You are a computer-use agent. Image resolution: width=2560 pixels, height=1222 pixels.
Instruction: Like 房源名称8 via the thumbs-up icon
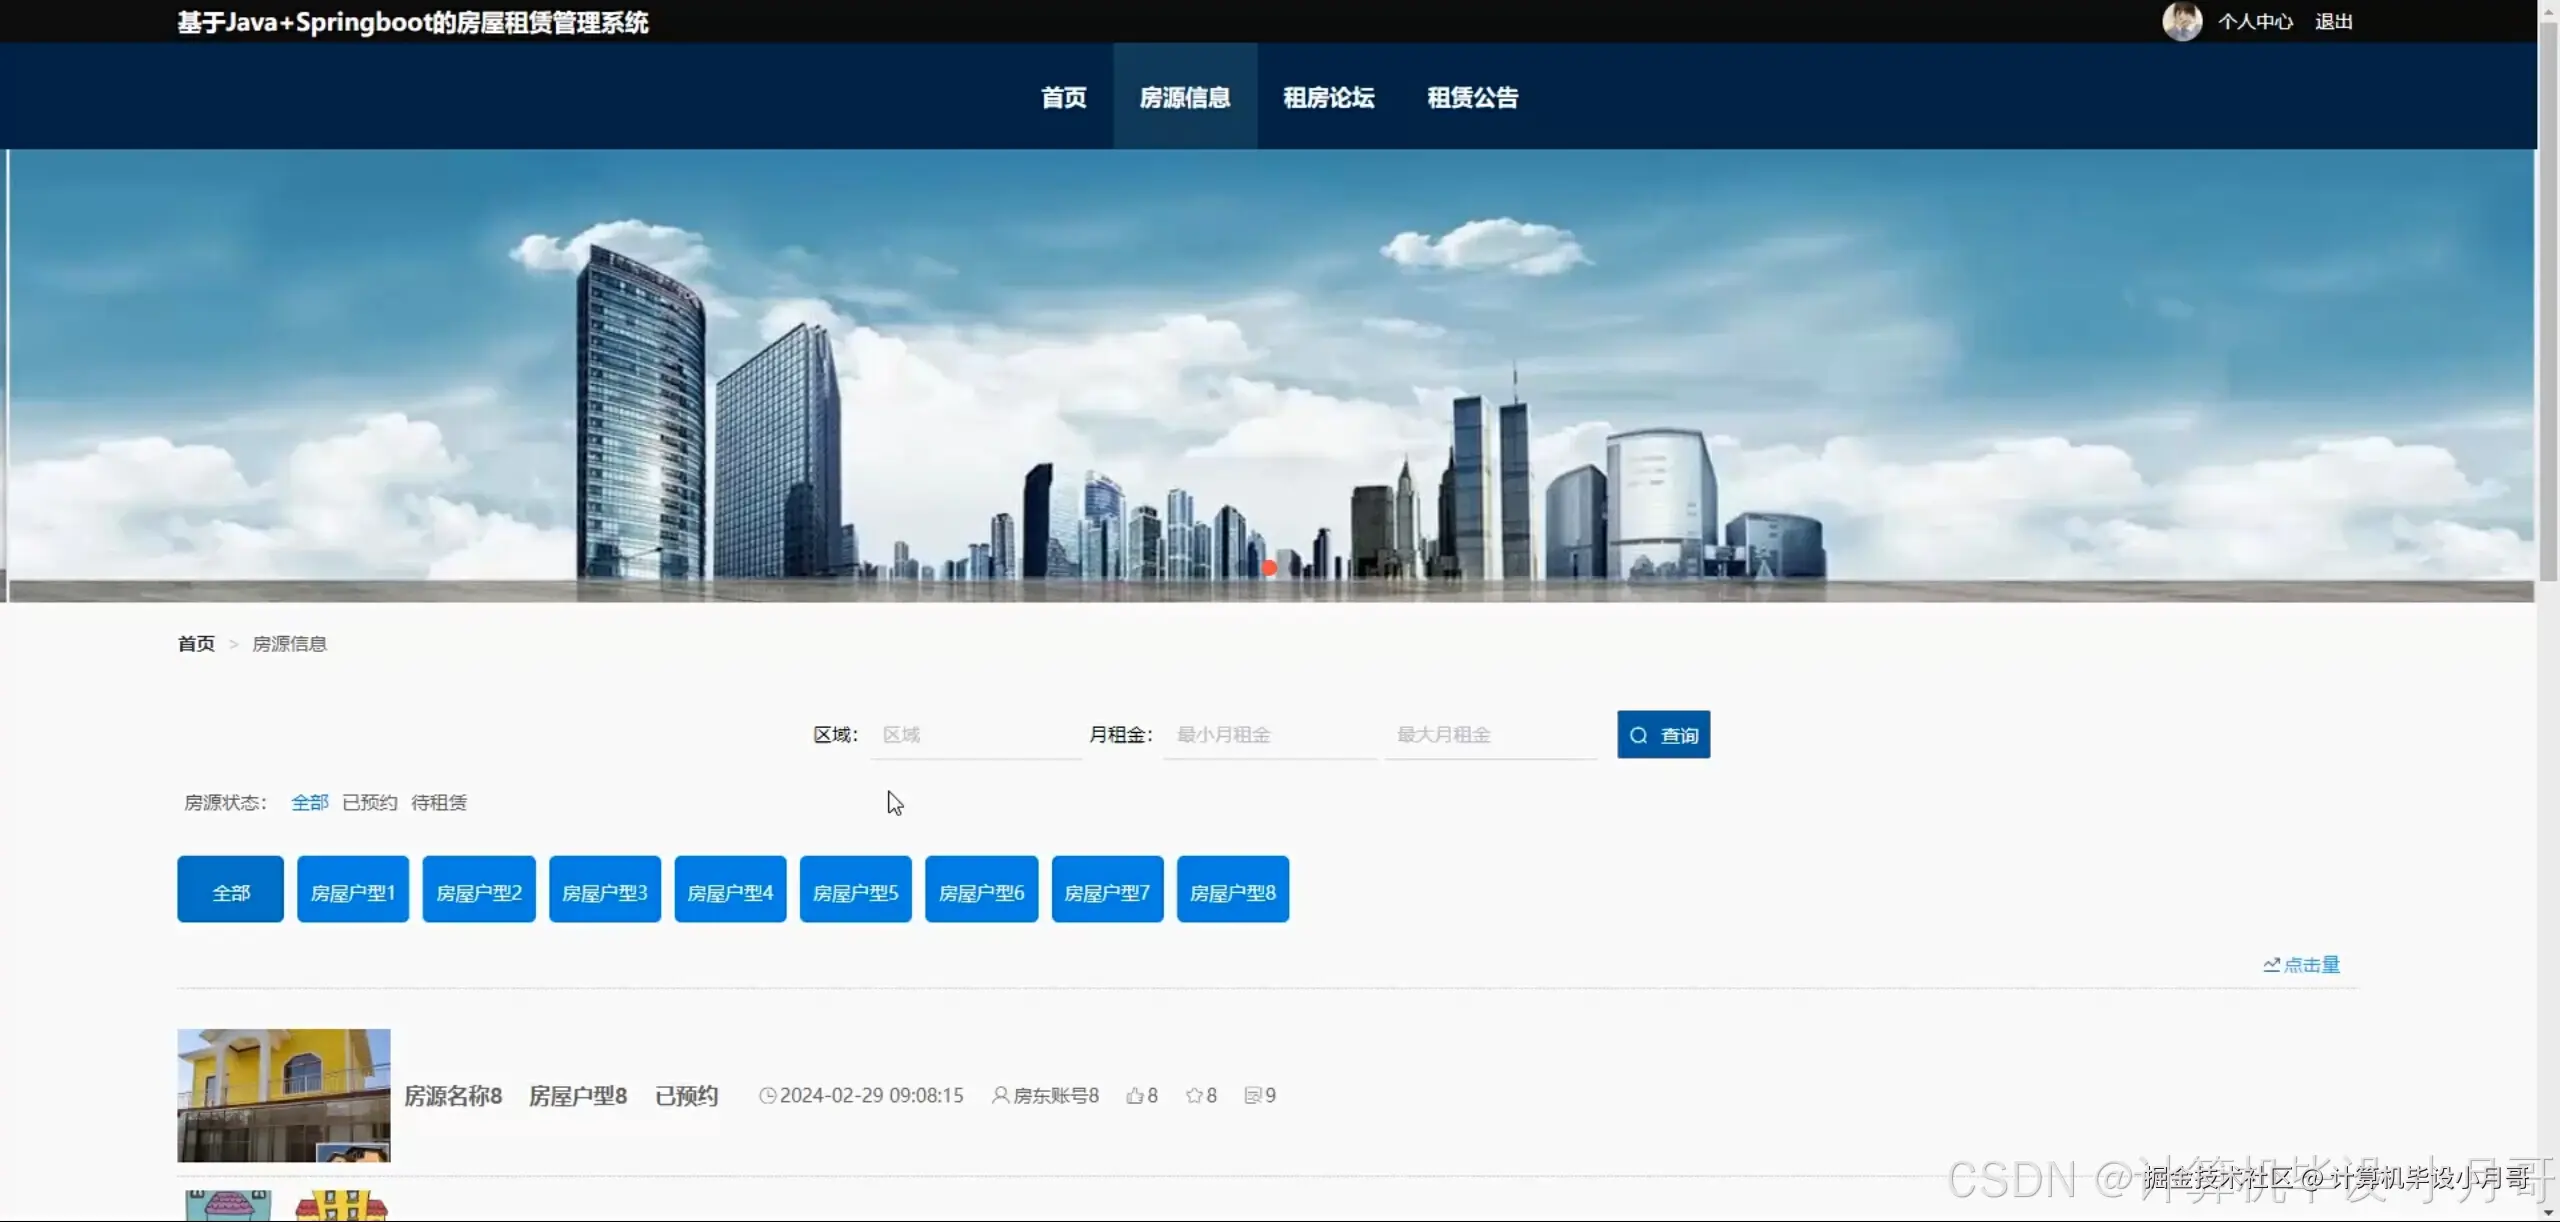pyautogui.click(x=1133, y=1095)
